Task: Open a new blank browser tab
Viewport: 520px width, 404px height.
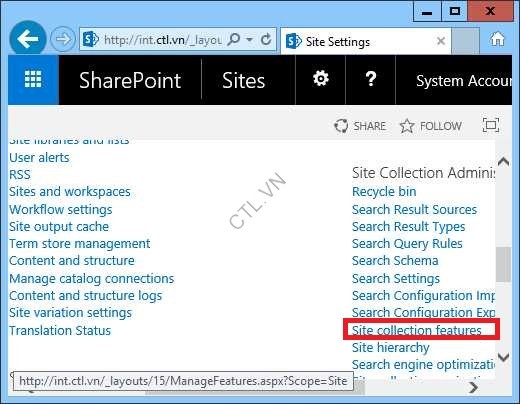Action: [x=465, y=41]
